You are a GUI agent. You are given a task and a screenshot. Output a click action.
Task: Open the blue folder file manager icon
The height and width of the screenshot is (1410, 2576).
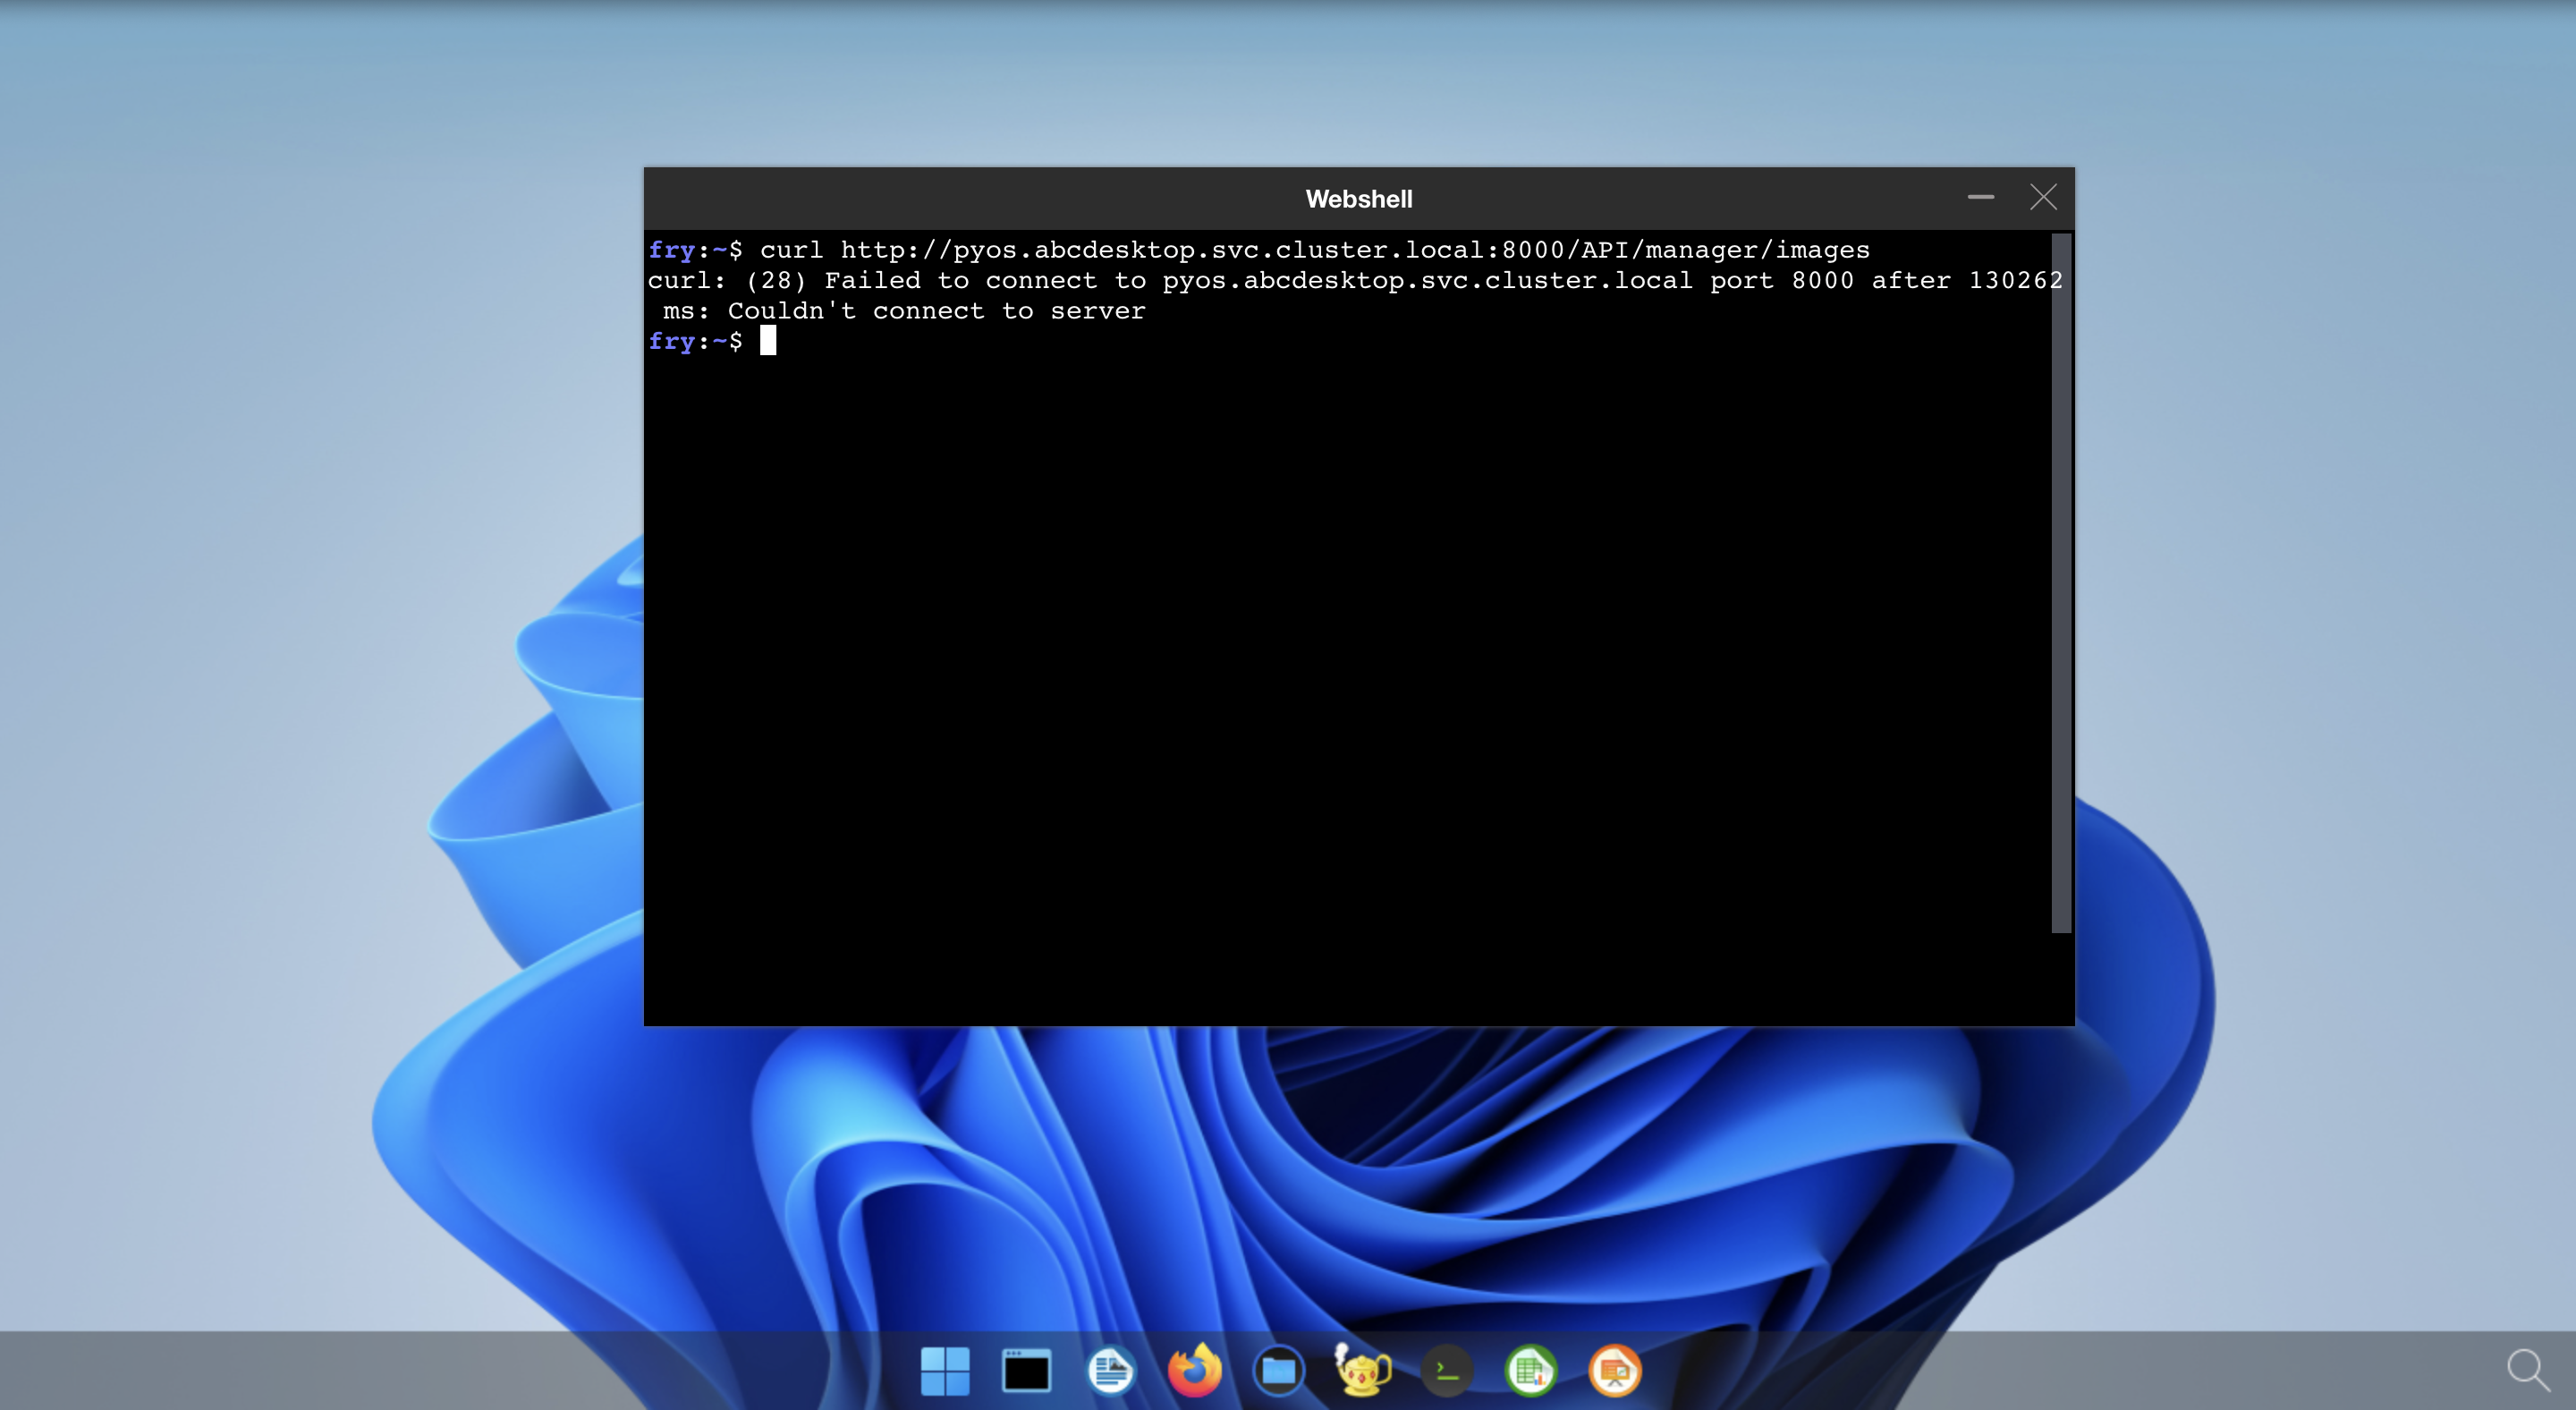1279,1370
